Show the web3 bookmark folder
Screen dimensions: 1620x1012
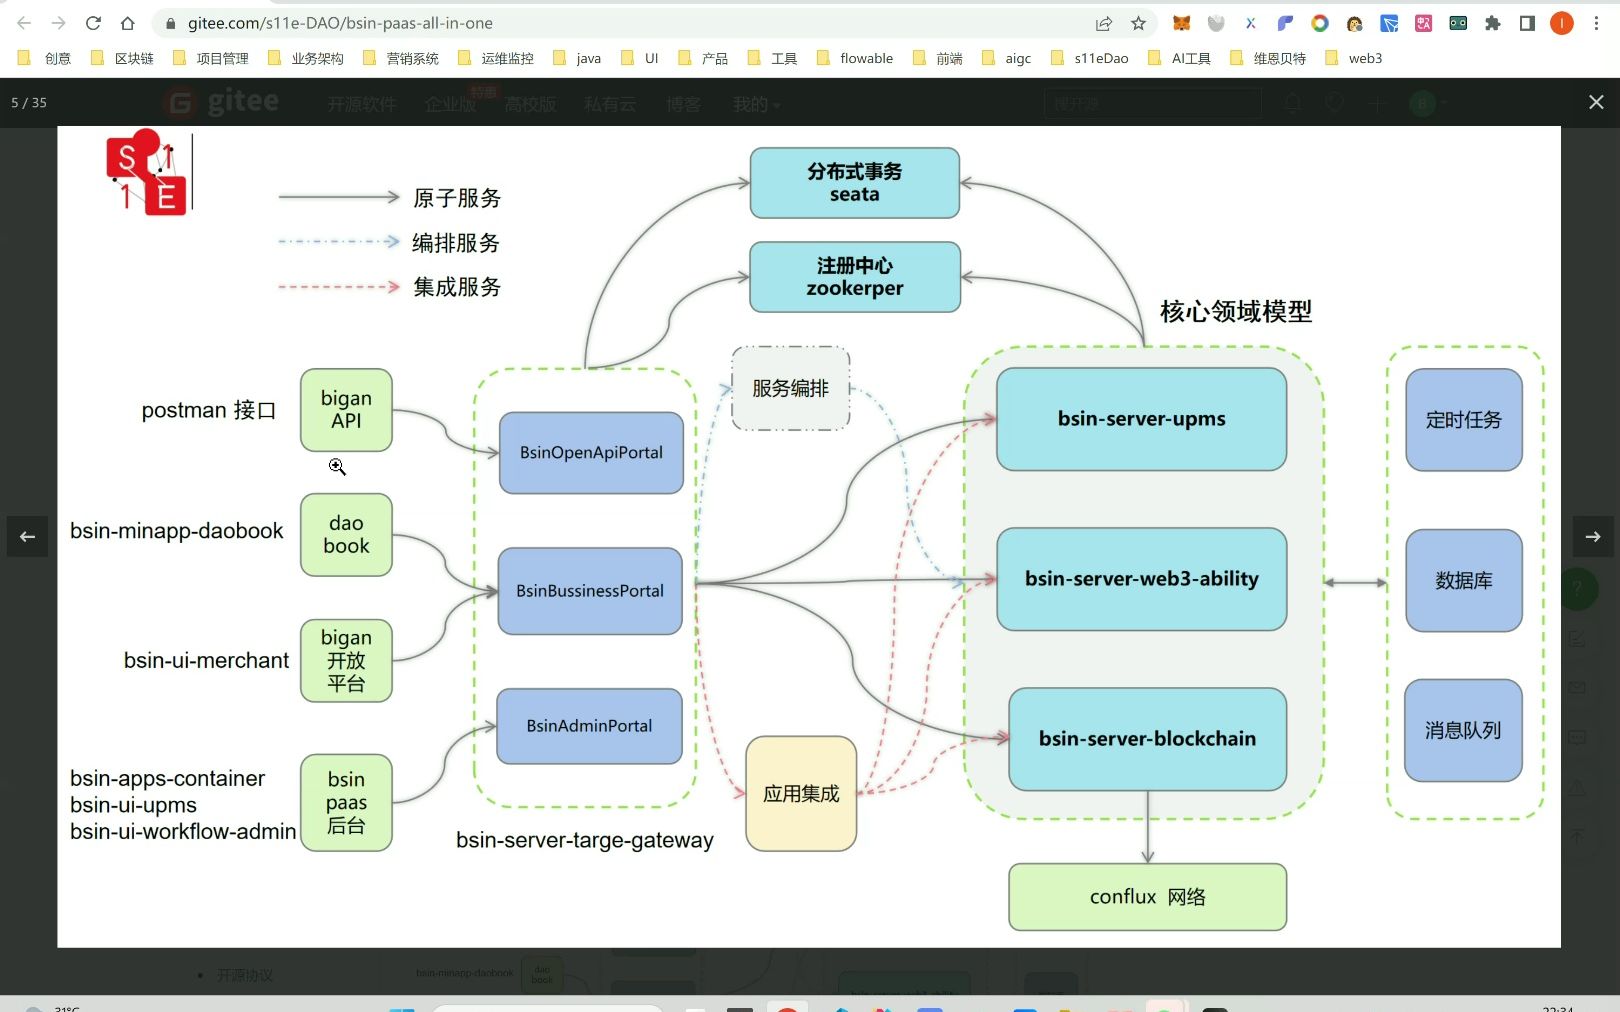pos(1353,58)
